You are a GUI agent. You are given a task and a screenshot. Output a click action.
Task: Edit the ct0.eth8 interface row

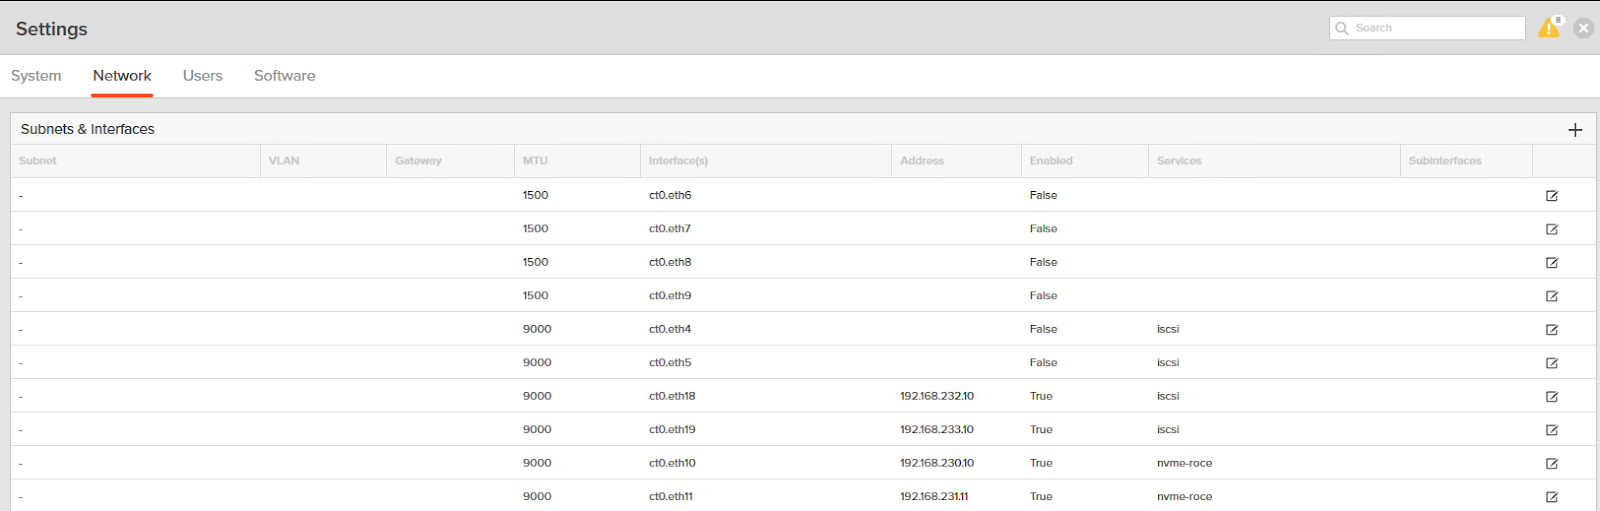pyautogui.click(x=1552, y=263)
